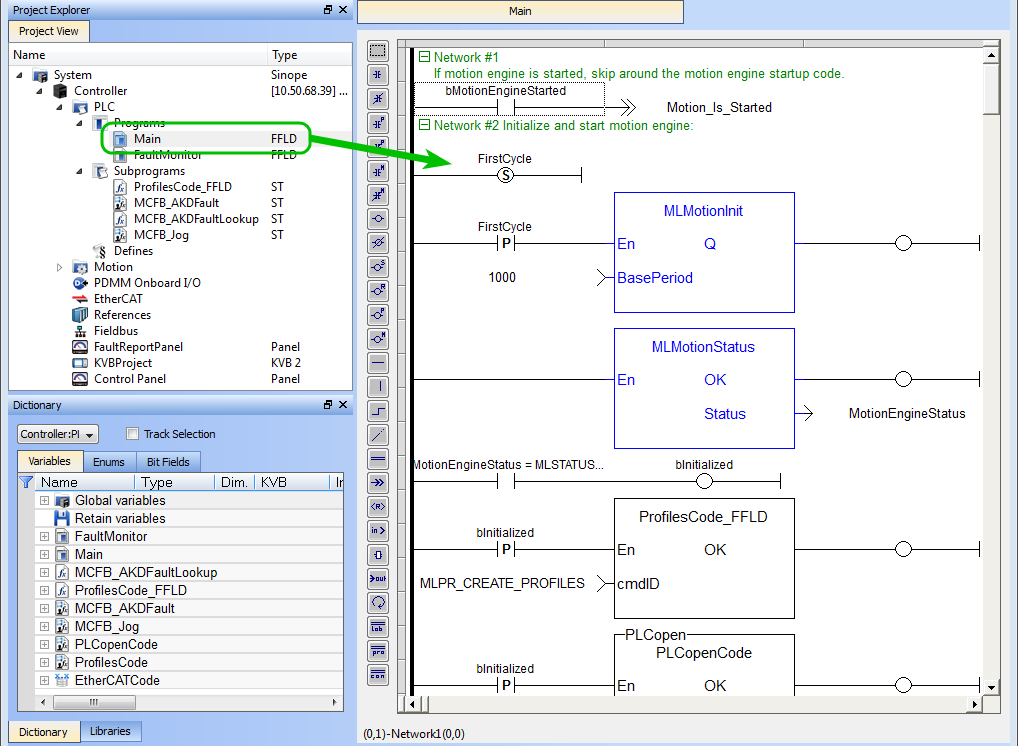Collapse Network #1 with minus box
The image size is (1018, 746).
coord(425,57)
